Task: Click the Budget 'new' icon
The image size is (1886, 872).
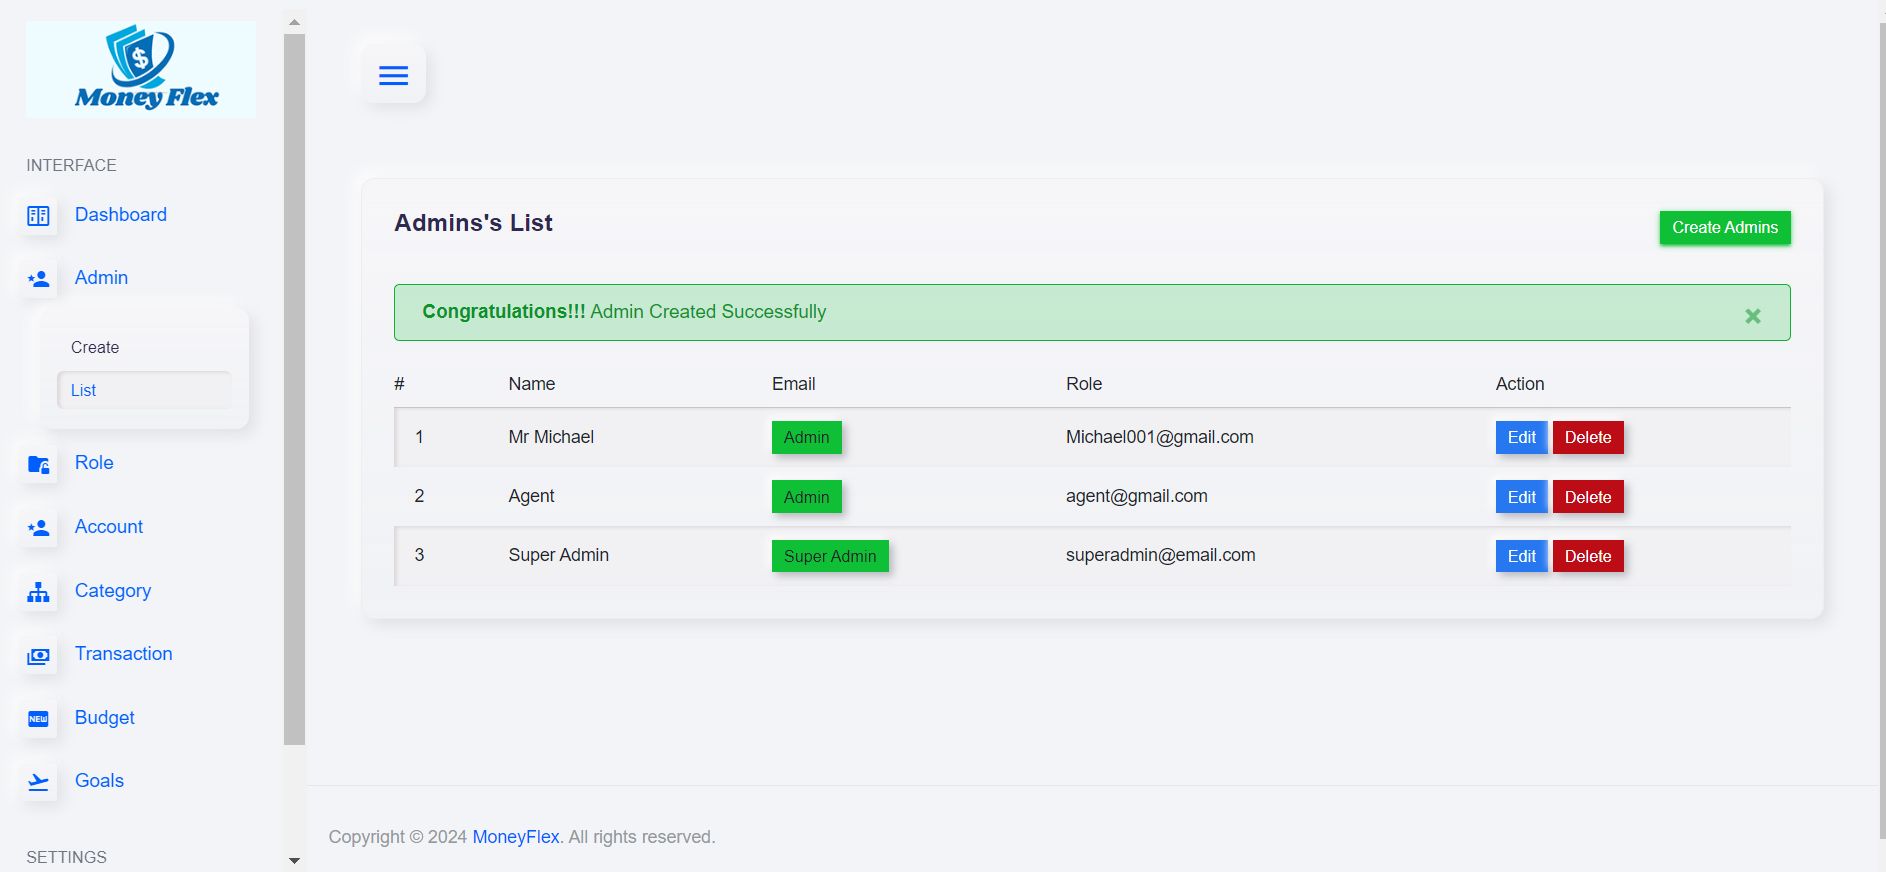Action: pos(39,719)
